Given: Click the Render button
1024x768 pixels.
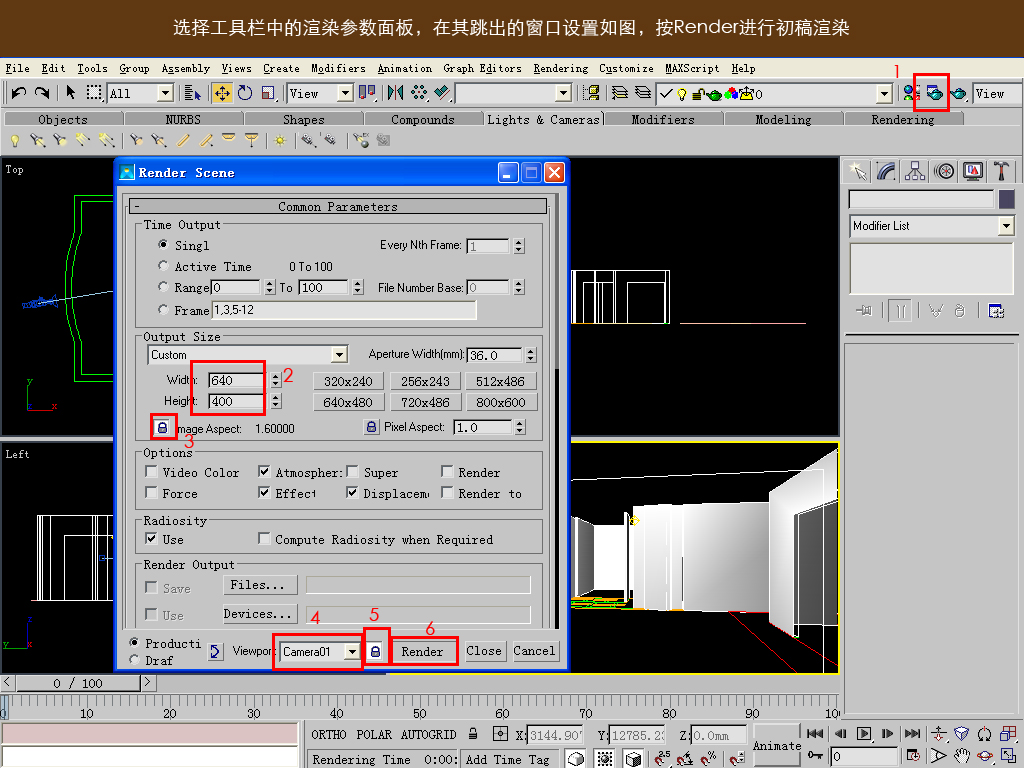Looking at the screenshot, I should (x=422, y=652).
